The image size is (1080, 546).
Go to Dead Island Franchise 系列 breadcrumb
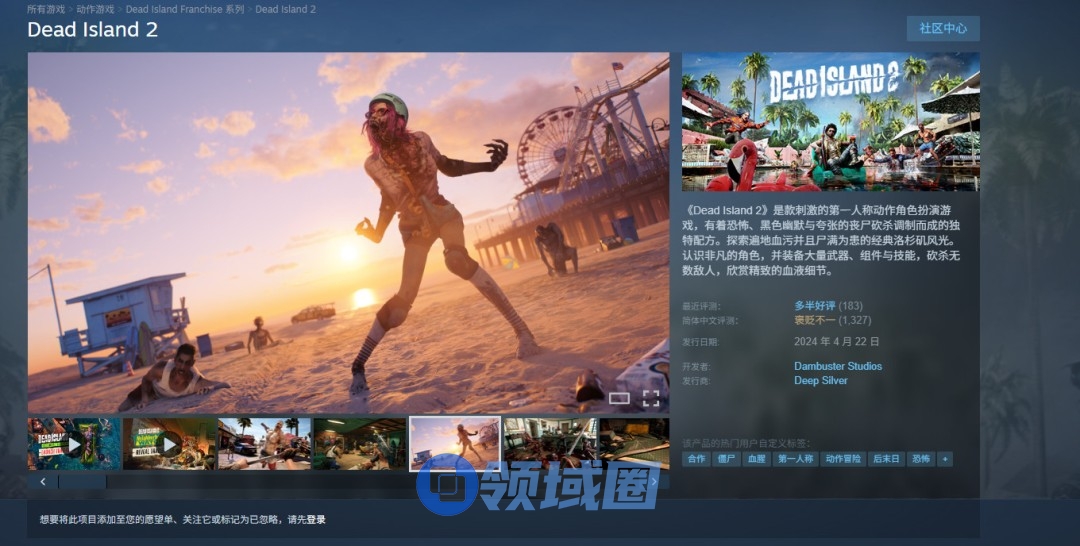pyautogui.click(x=184, y=9)
